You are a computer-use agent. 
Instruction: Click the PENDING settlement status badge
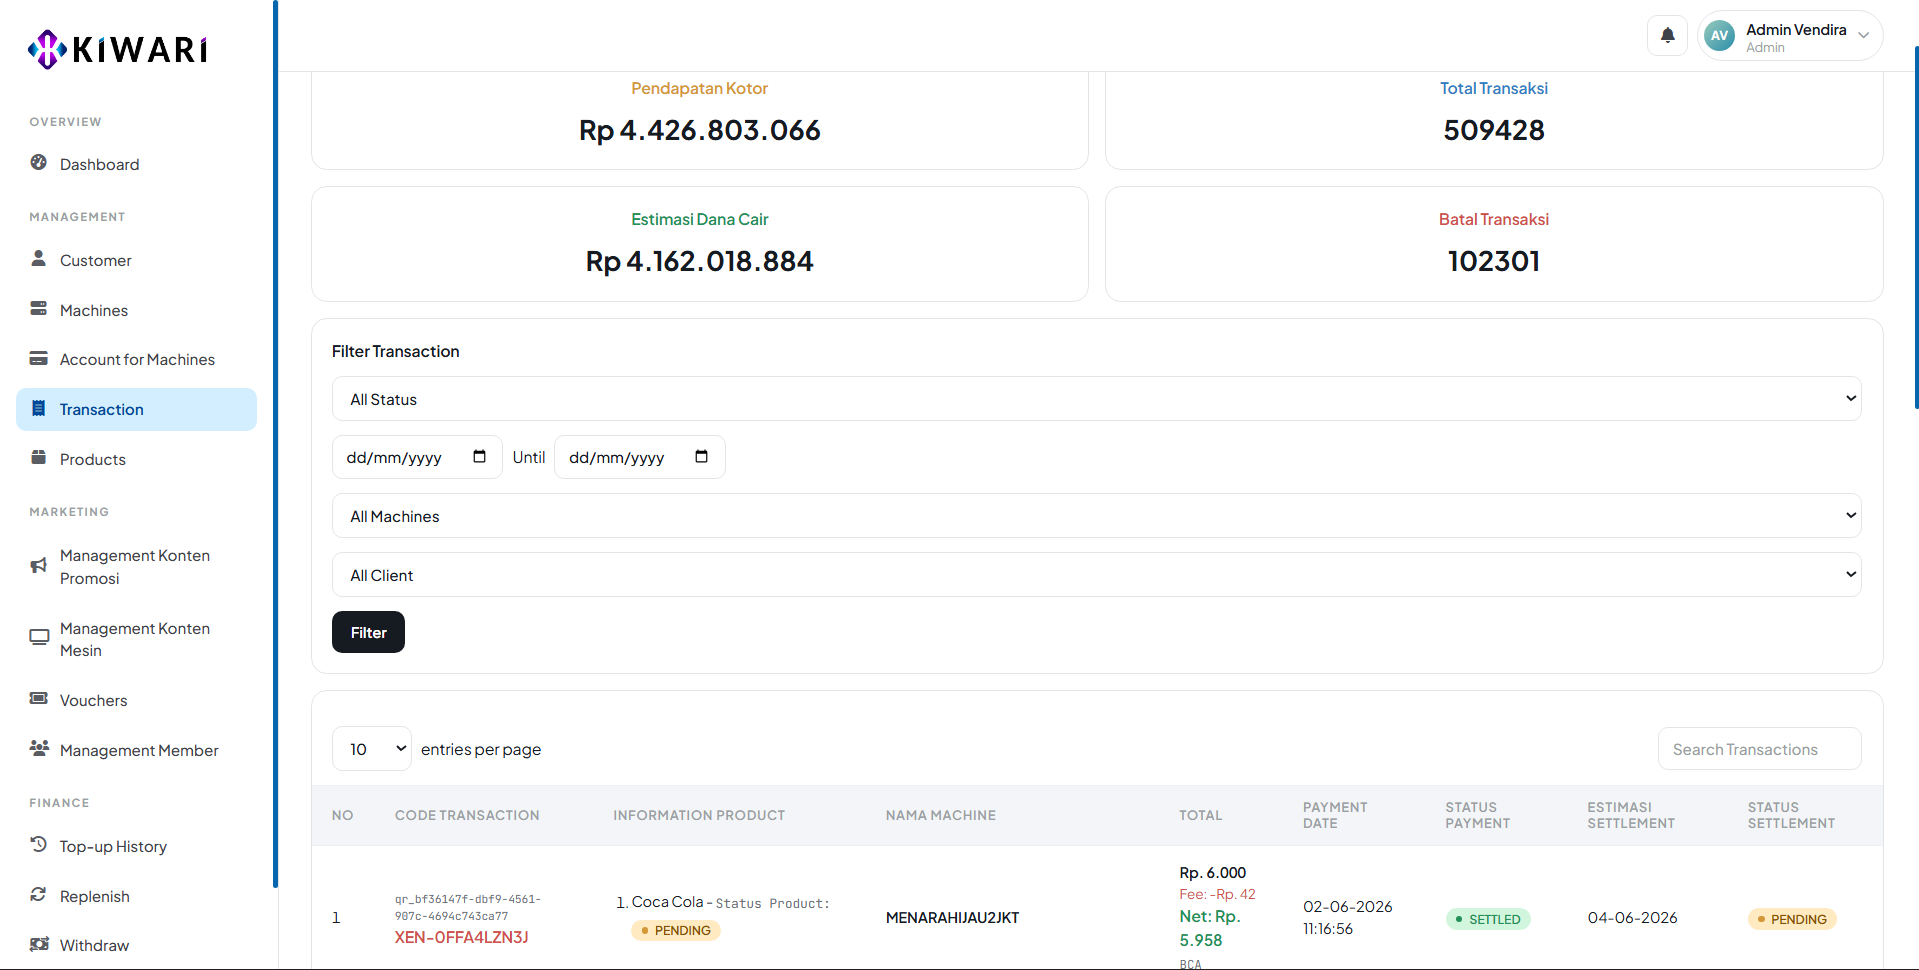click(1792, 919)
